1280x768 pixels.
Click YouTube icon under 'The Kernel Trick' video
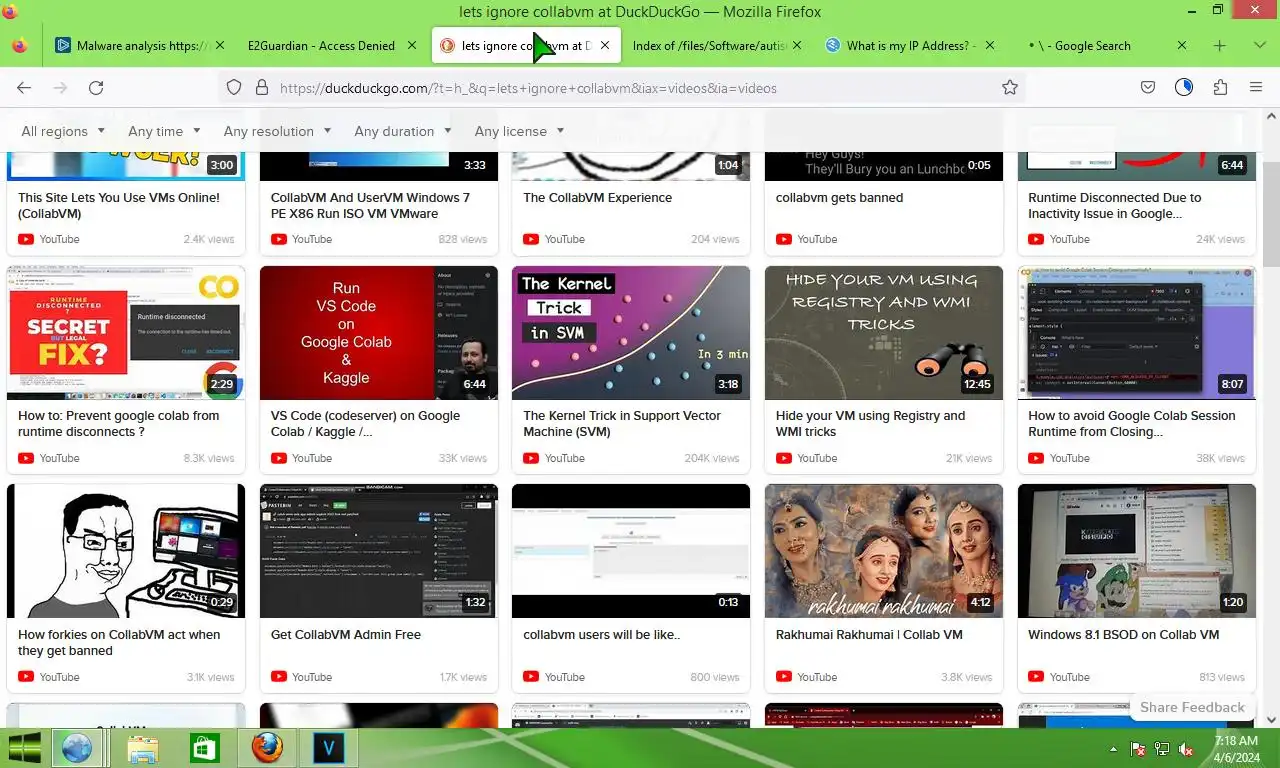(530, 458)
